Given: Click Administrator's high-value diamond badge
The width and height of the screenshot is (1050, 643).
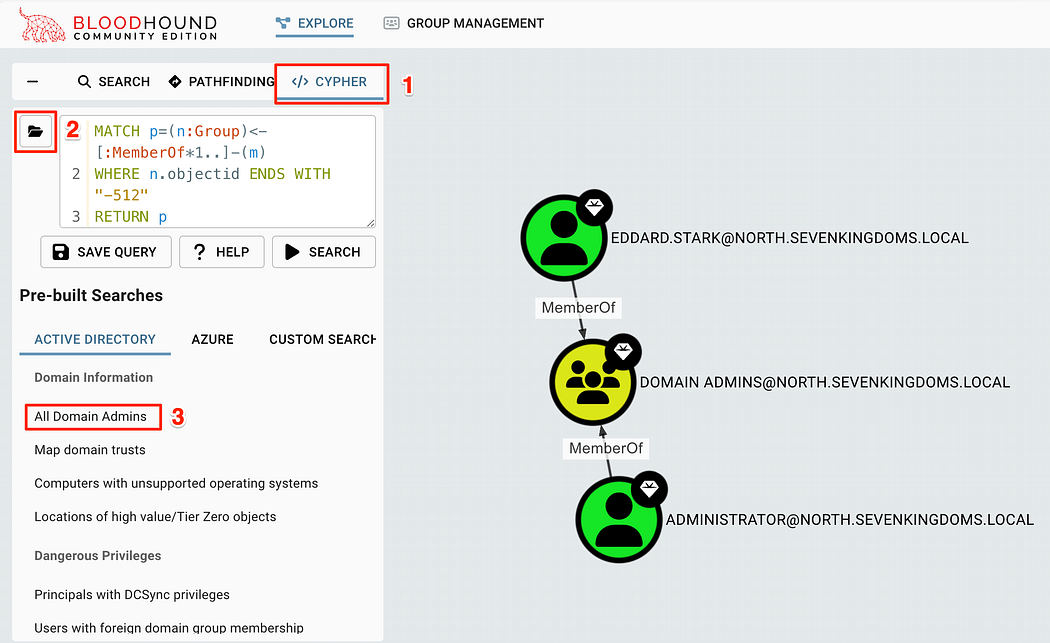Looking at the screenshot, I should [650, 490].
